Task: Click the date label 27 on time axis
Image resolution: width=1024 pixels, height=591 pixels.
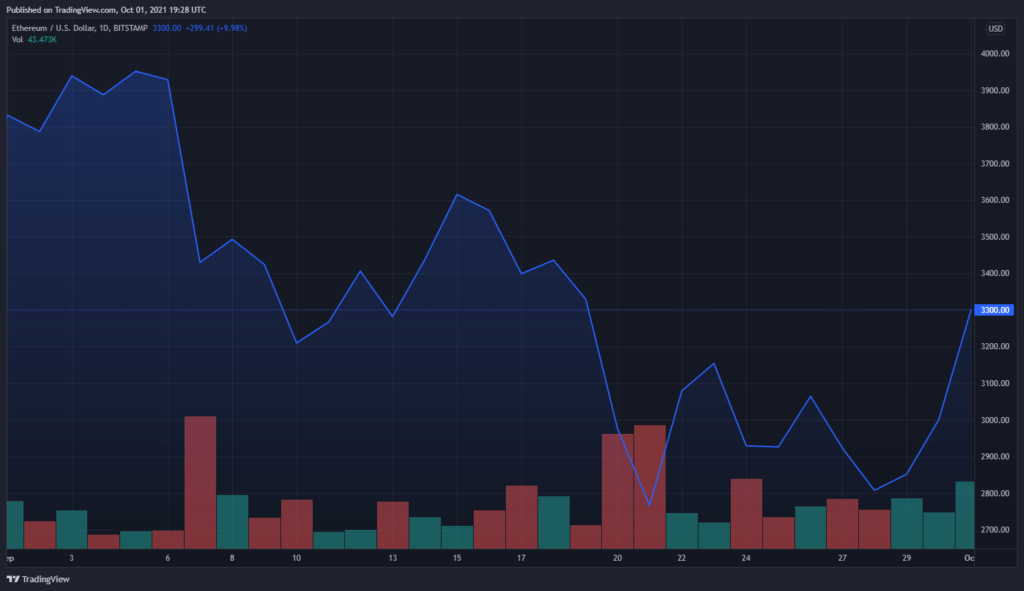Action: coord(842,558)
